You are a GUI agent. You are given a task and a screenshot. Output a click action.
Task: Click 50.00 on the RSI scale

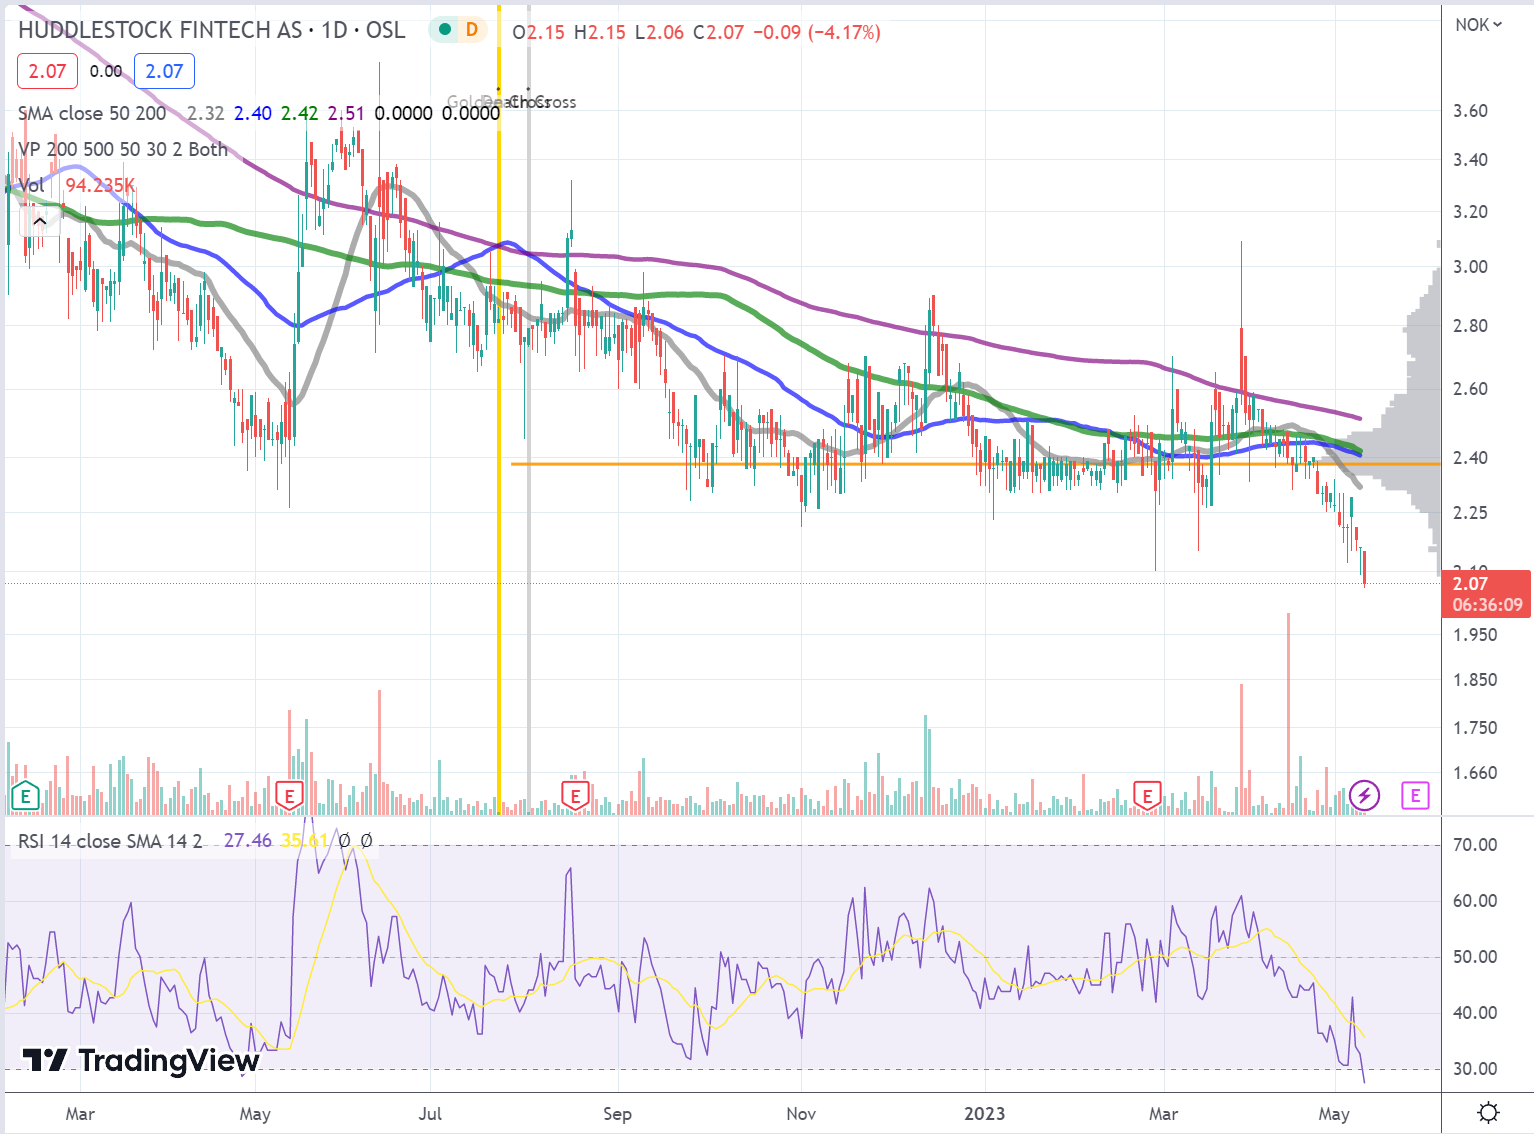coord(1475,957)
